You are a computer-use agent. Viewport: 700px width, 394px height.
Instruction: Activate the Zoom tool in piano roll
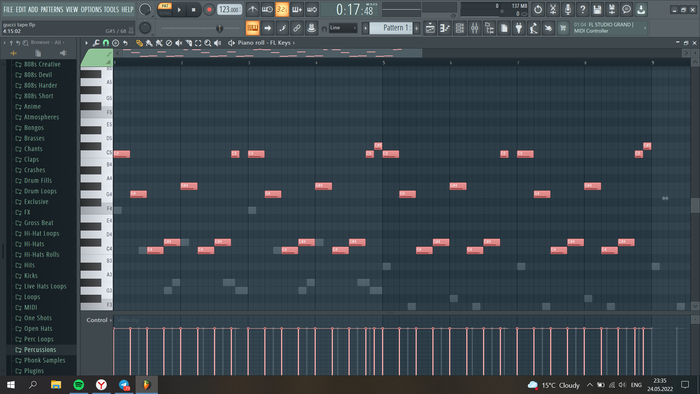point(208,43)
